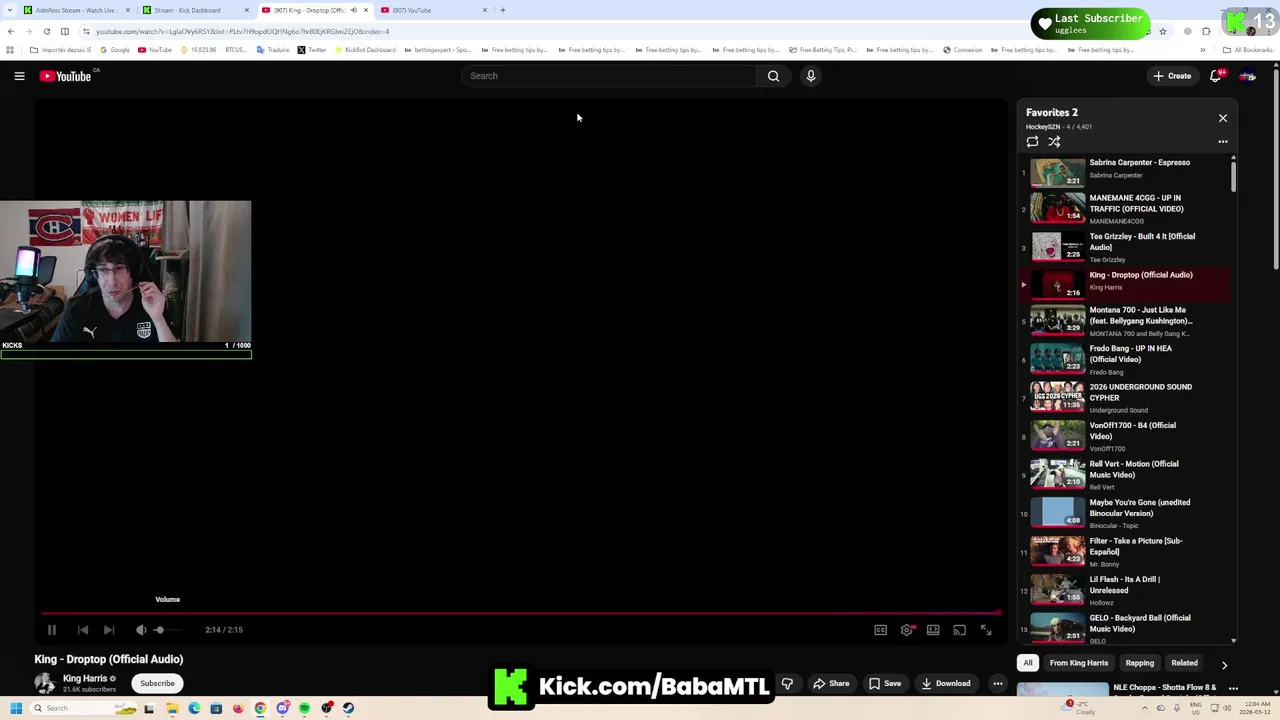Play Montana 700 - Just Like Me

(1125, 320)
